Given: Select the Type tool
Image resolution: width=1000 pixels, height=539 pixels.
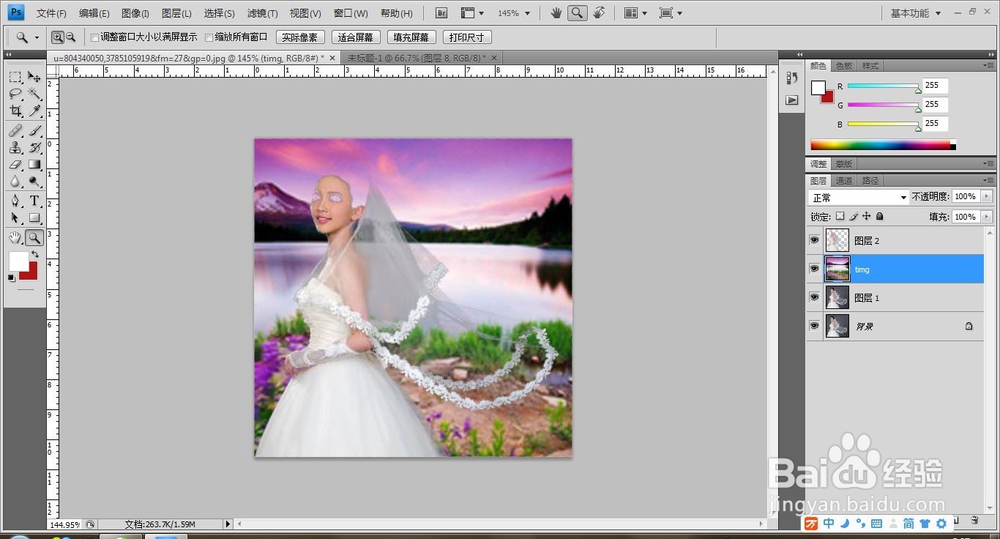Looking at the screenshot, I should point(34,201).
